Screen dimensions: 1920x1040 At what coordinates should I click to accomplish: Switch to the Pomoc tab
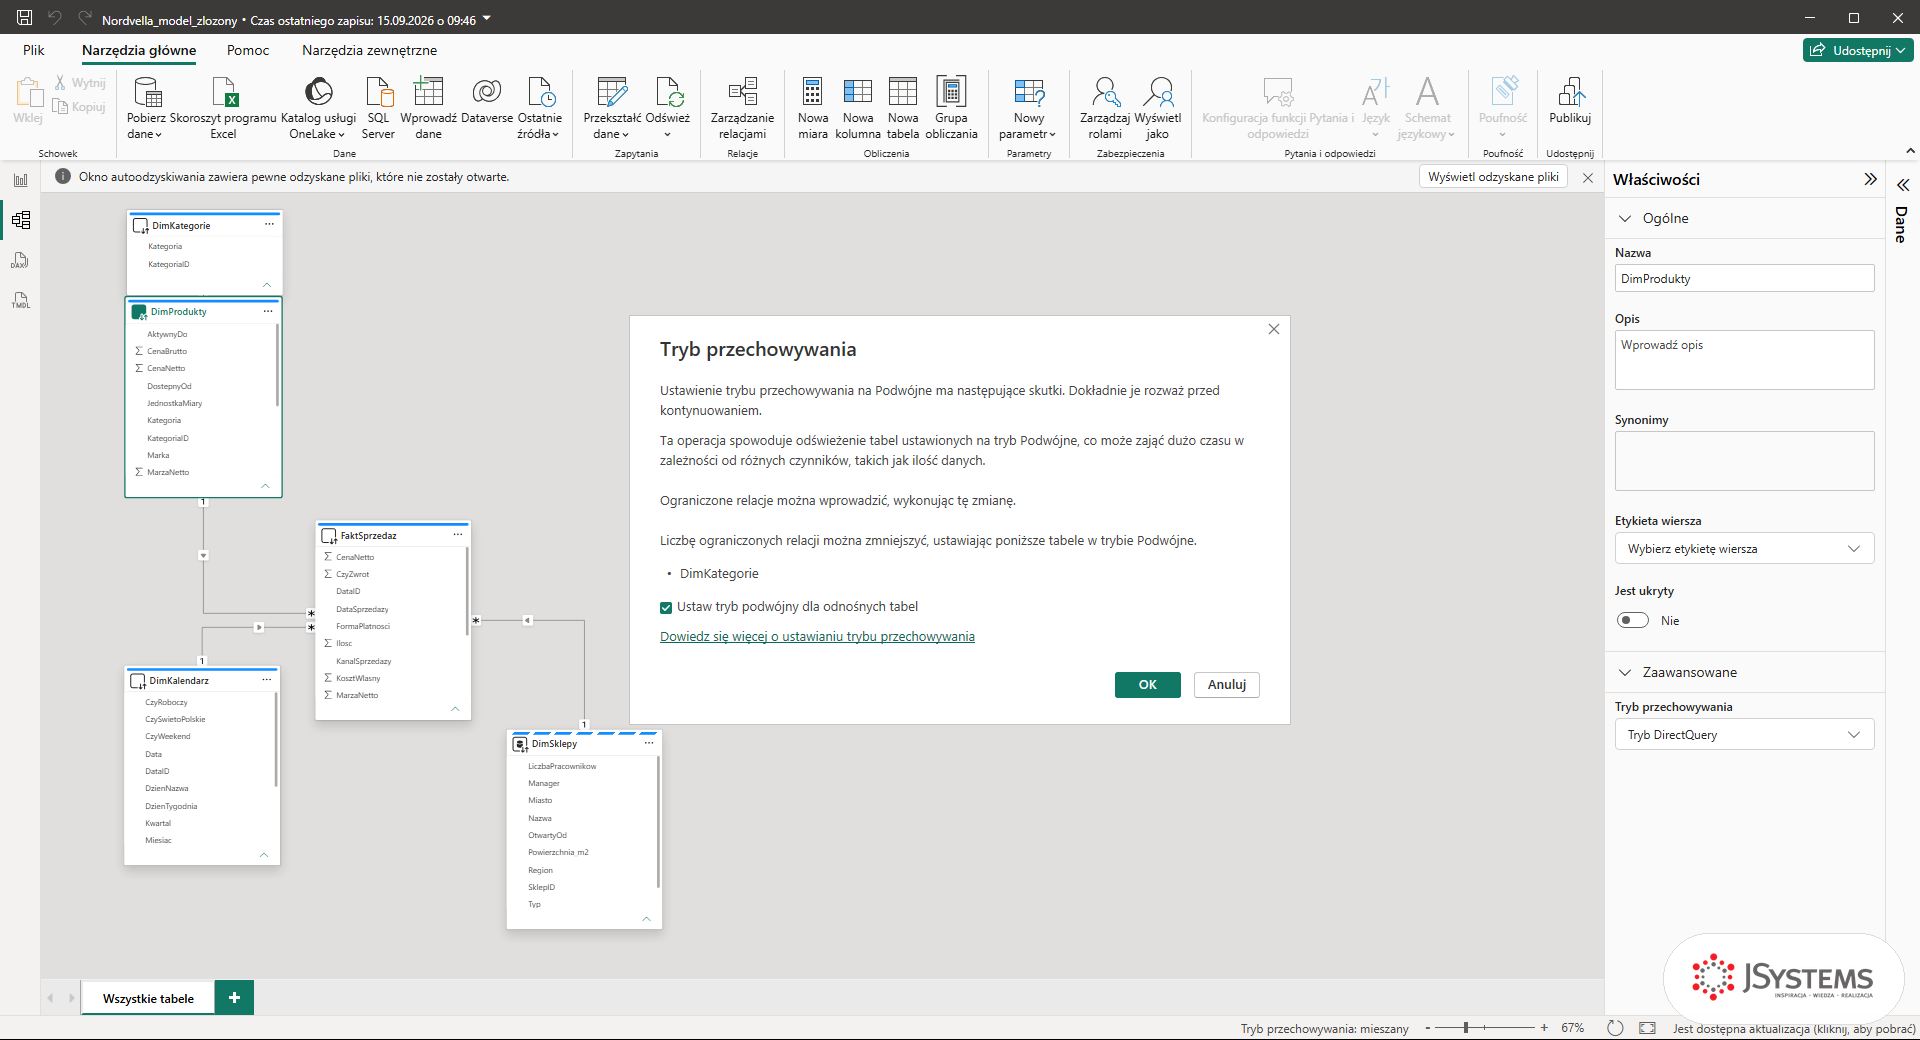pyautogui.click(x=248, y=50)
